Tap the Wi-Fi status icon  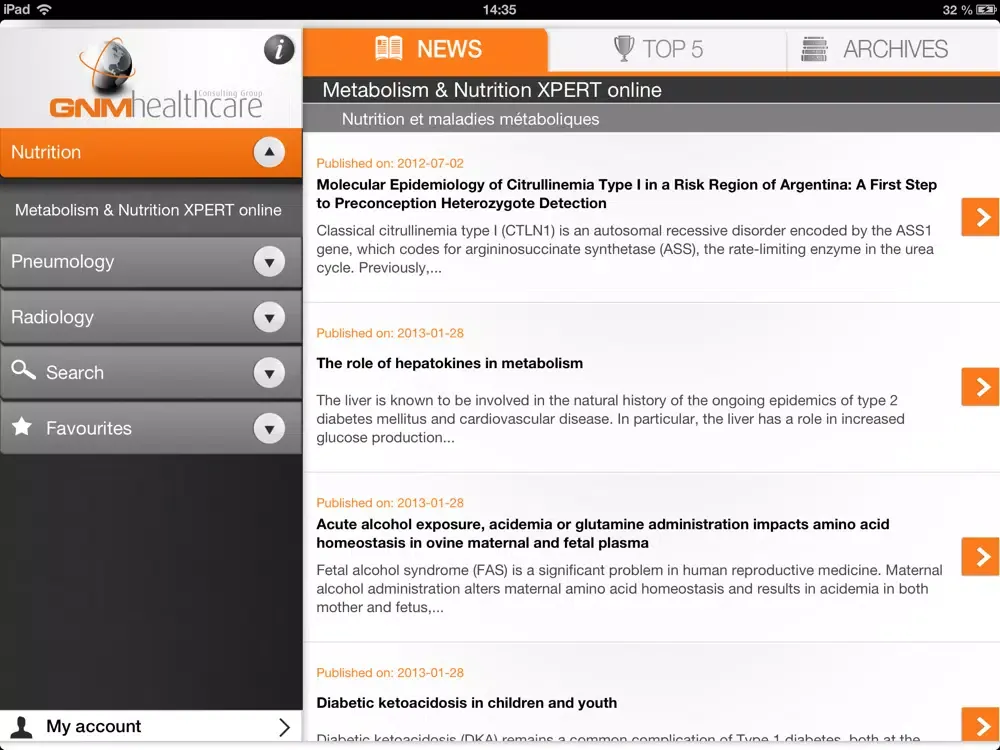pos(44,10)
